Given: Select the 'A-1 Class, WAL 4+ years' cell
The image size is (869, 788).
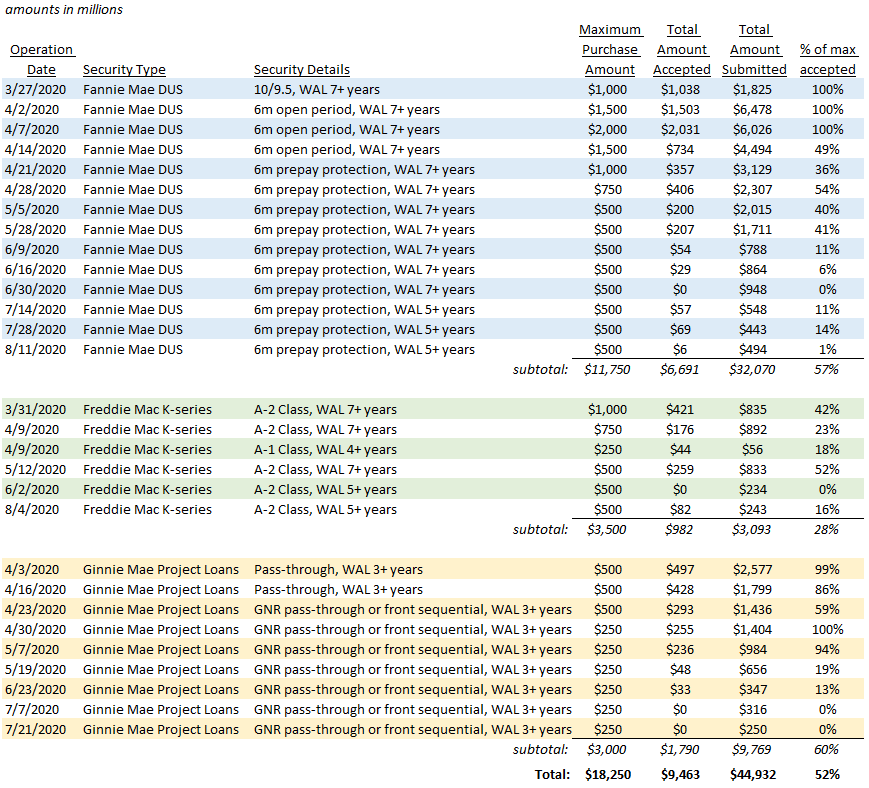Looking at the screenshot, I should click(x=325, y=449).
